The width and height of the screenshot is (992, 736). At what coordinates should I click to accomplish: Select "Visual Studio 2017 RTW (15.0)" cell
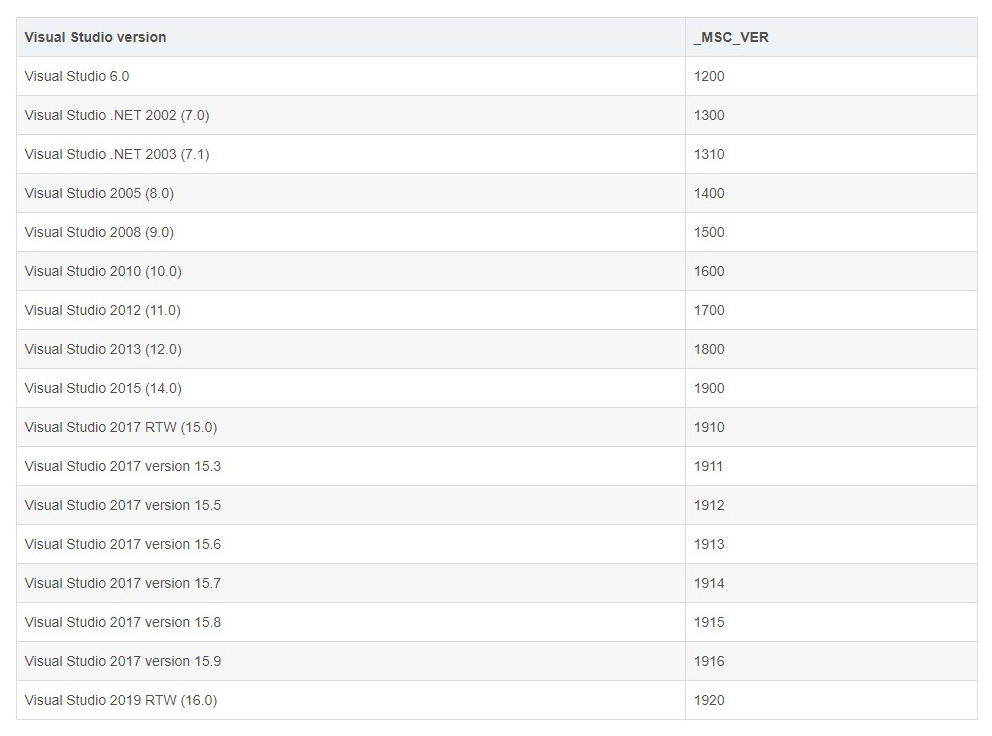point(121,427)
